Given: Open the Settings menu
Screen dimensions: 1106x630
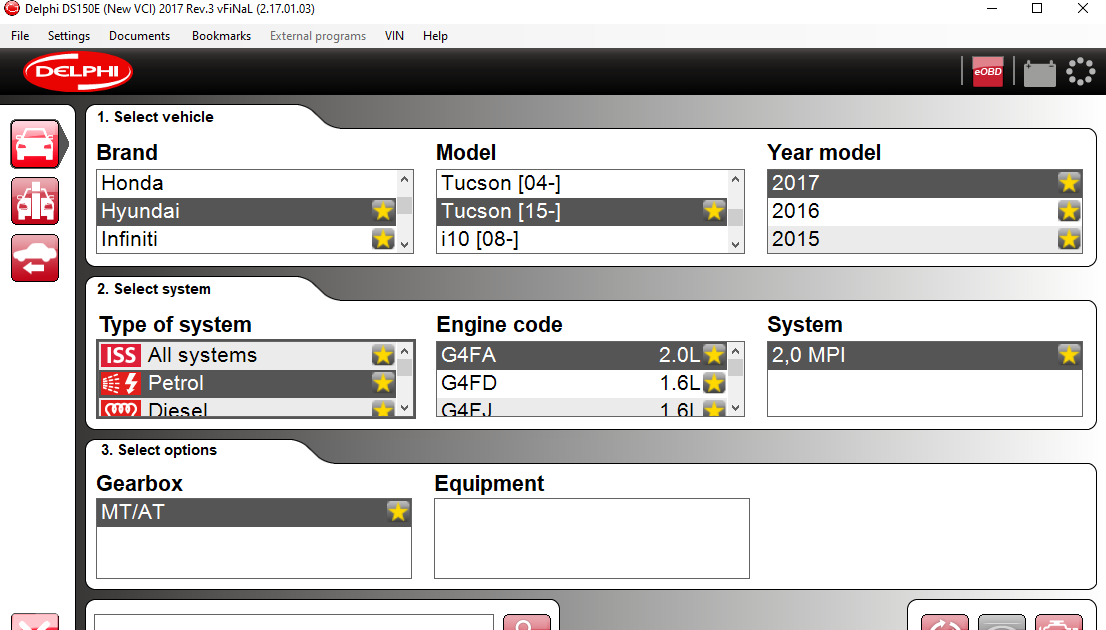Looking at the screenshot, I should (x=68, y=36).
